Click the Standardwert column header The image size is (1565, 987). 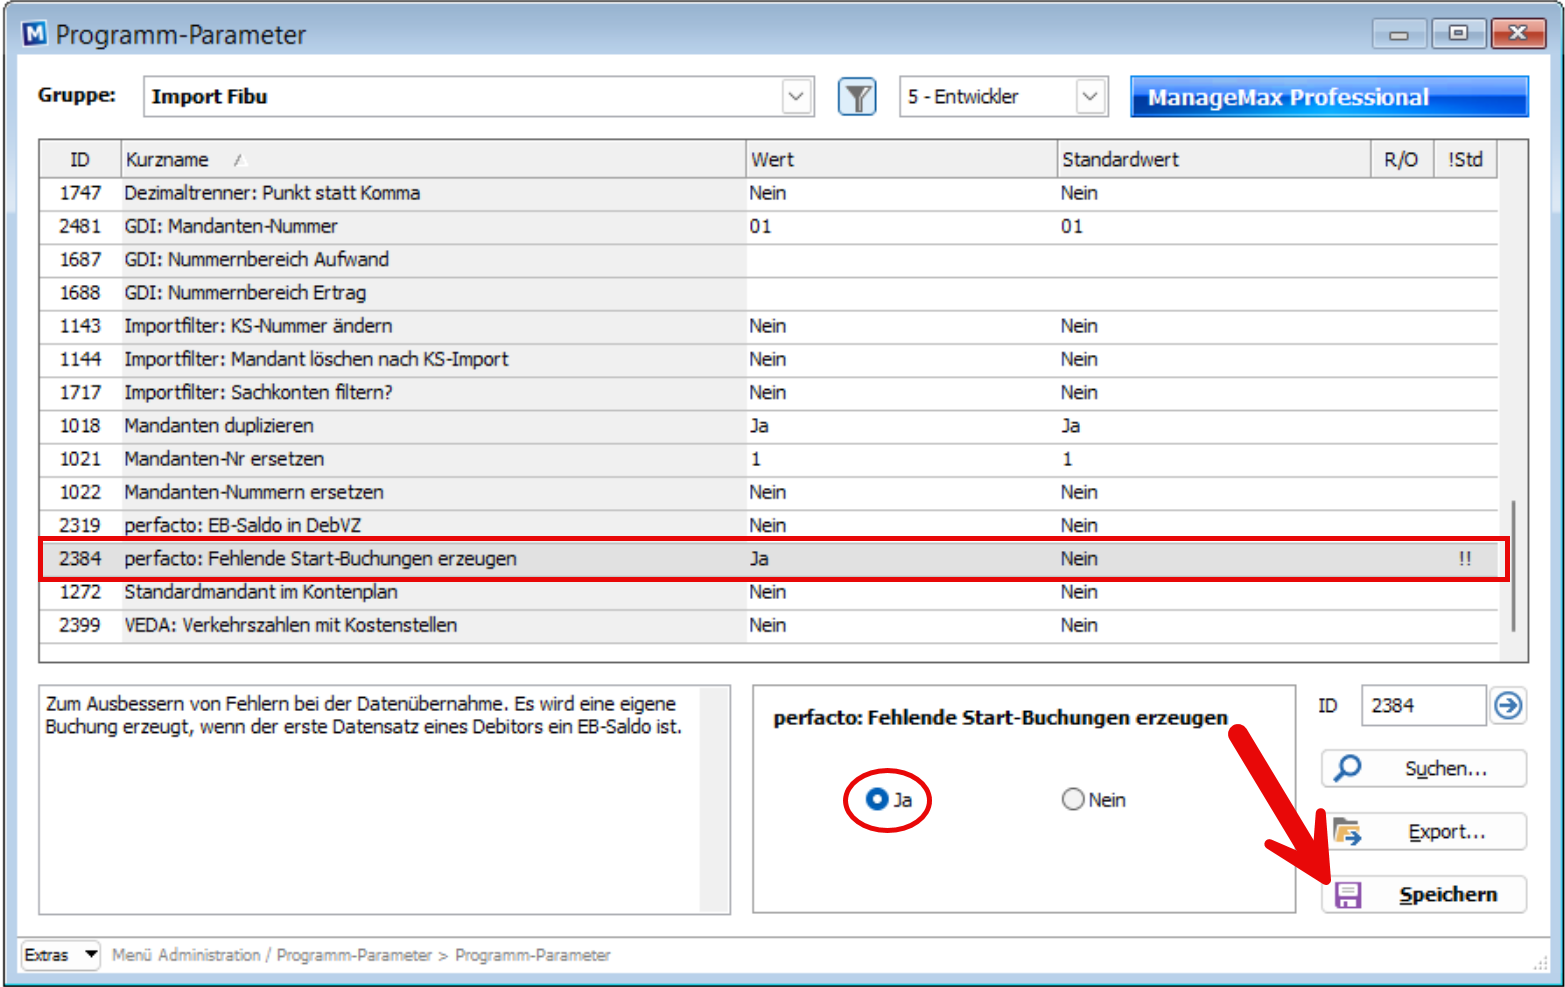click(x=1213, y=160)
